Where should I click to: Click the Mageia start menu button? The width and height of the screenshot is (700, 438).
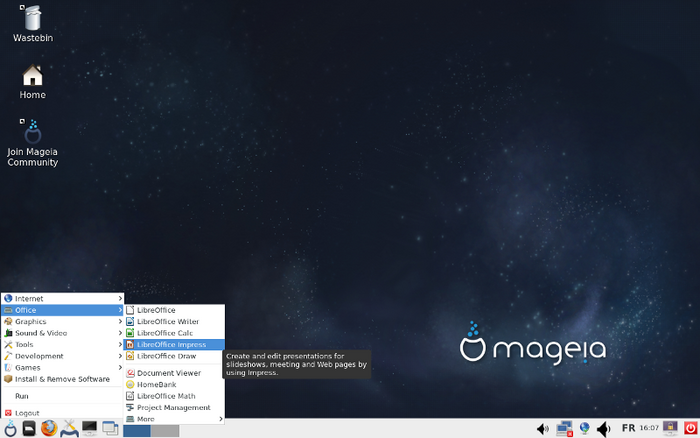(x=10, y=429)
